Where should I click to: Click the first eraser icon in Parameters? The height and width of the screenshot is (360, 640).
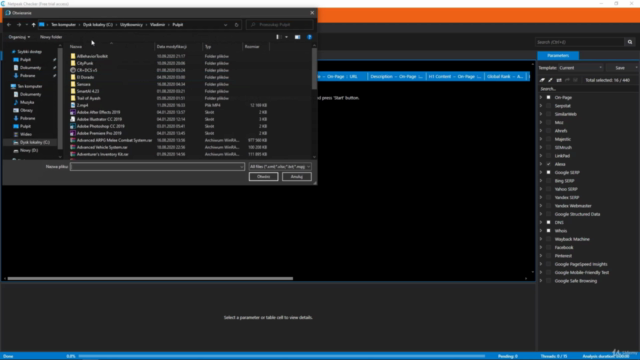coord(542,80)
